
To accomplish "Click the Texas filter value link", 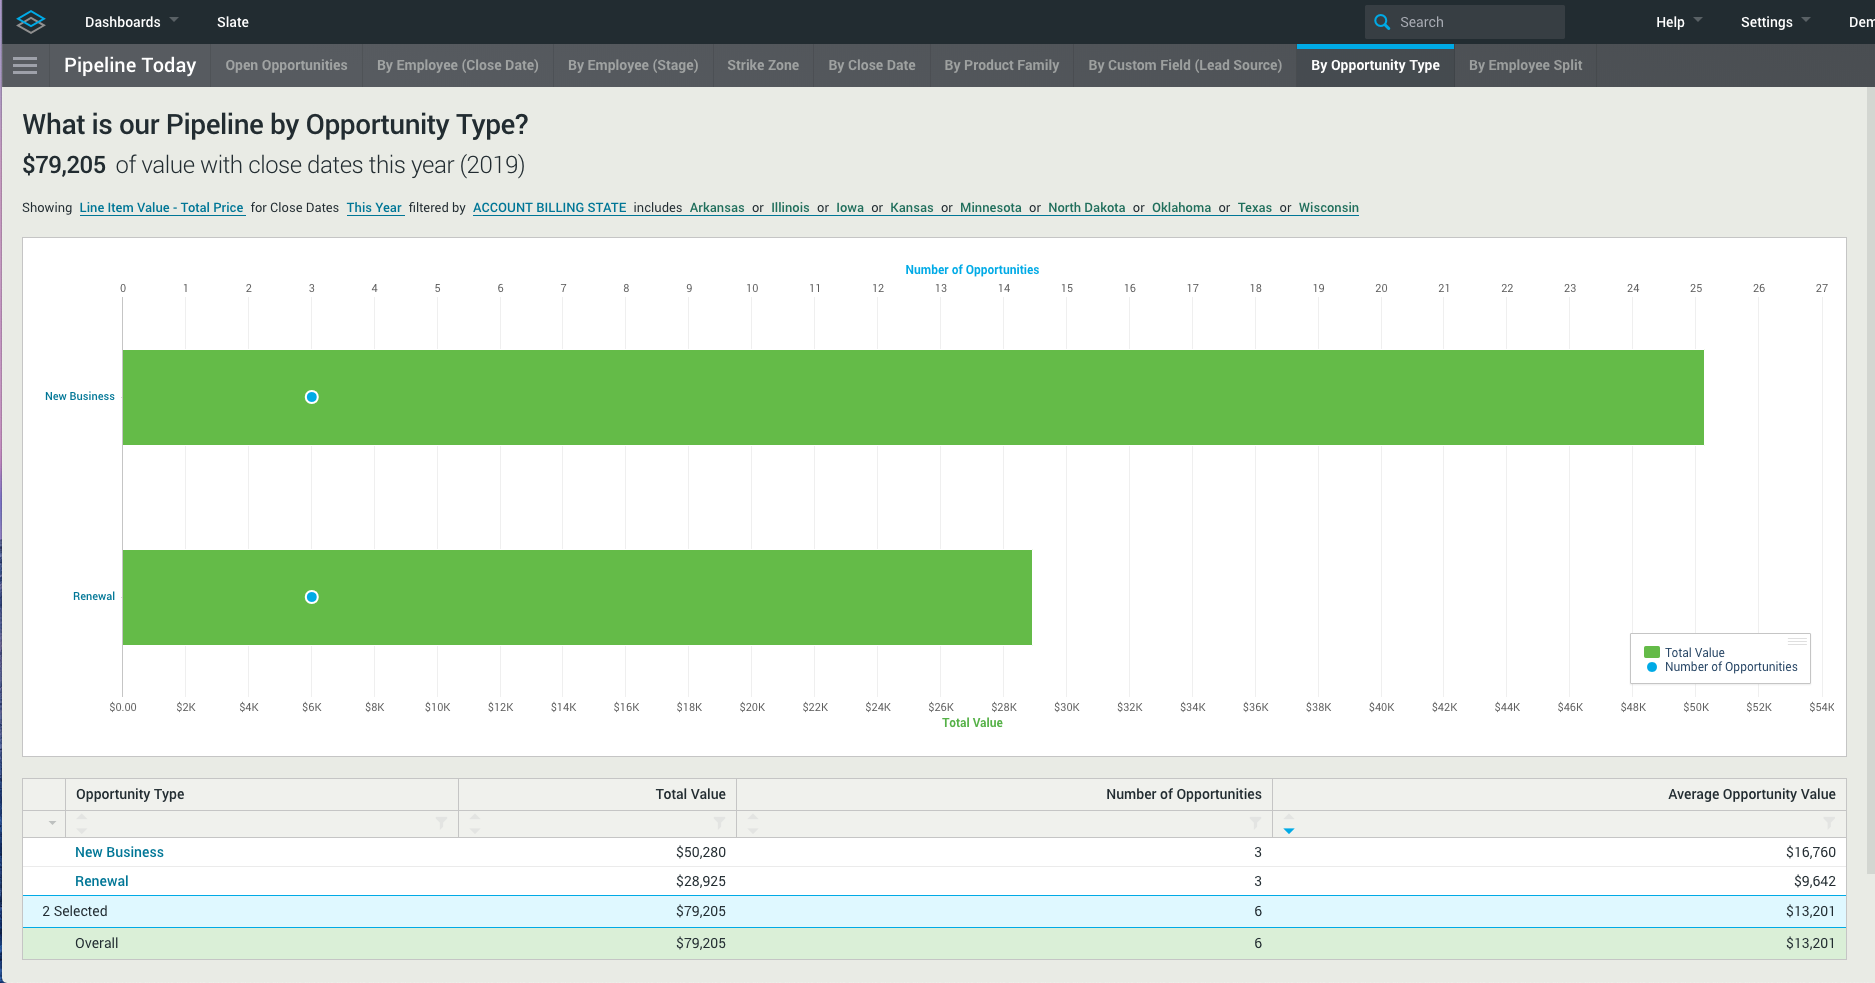I will click(1255, 208).
